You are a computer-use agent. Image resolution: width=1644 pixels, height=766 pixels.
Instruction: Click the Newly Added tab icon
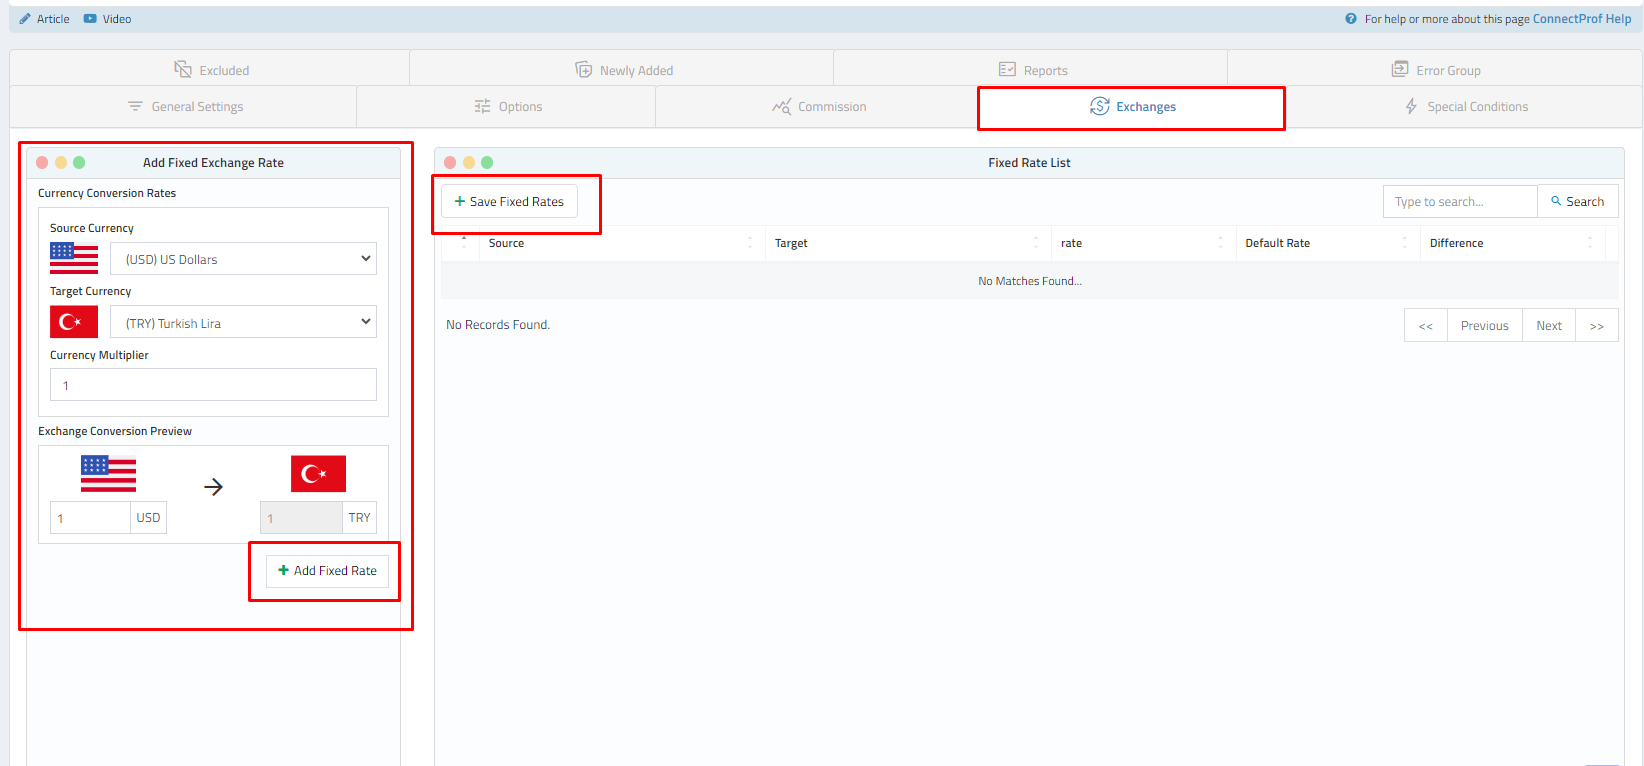(583, 70)
